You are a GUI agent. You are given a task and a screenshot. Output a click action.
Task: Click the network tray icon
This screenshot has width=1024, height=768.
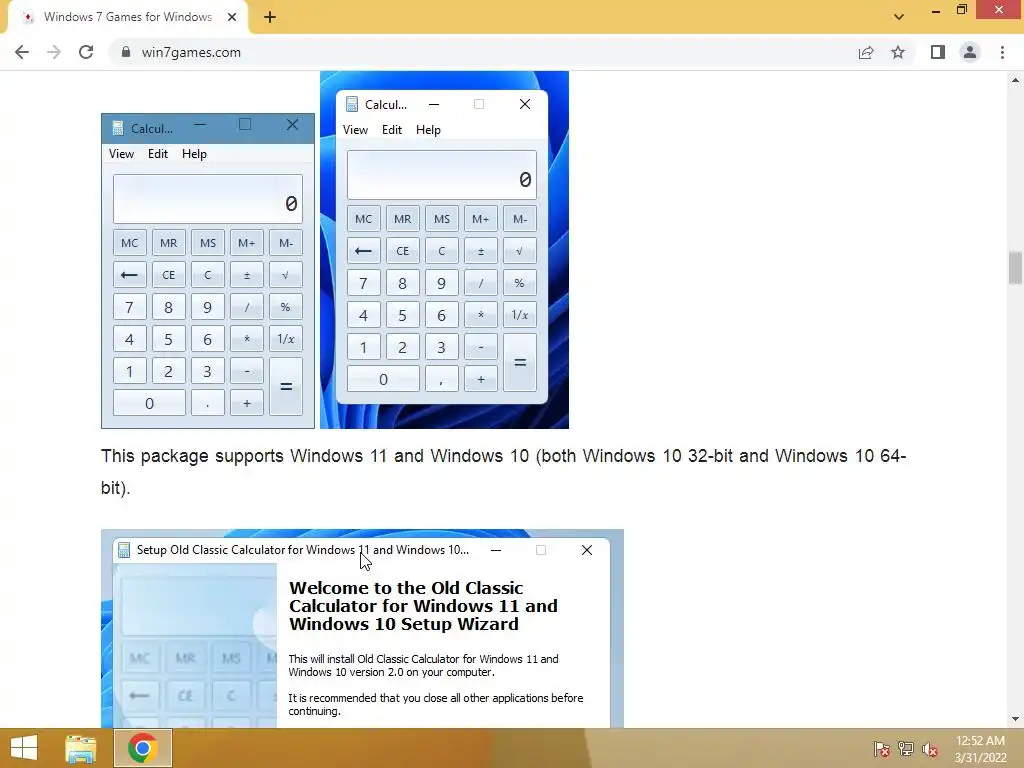click(x=906, y=748)
